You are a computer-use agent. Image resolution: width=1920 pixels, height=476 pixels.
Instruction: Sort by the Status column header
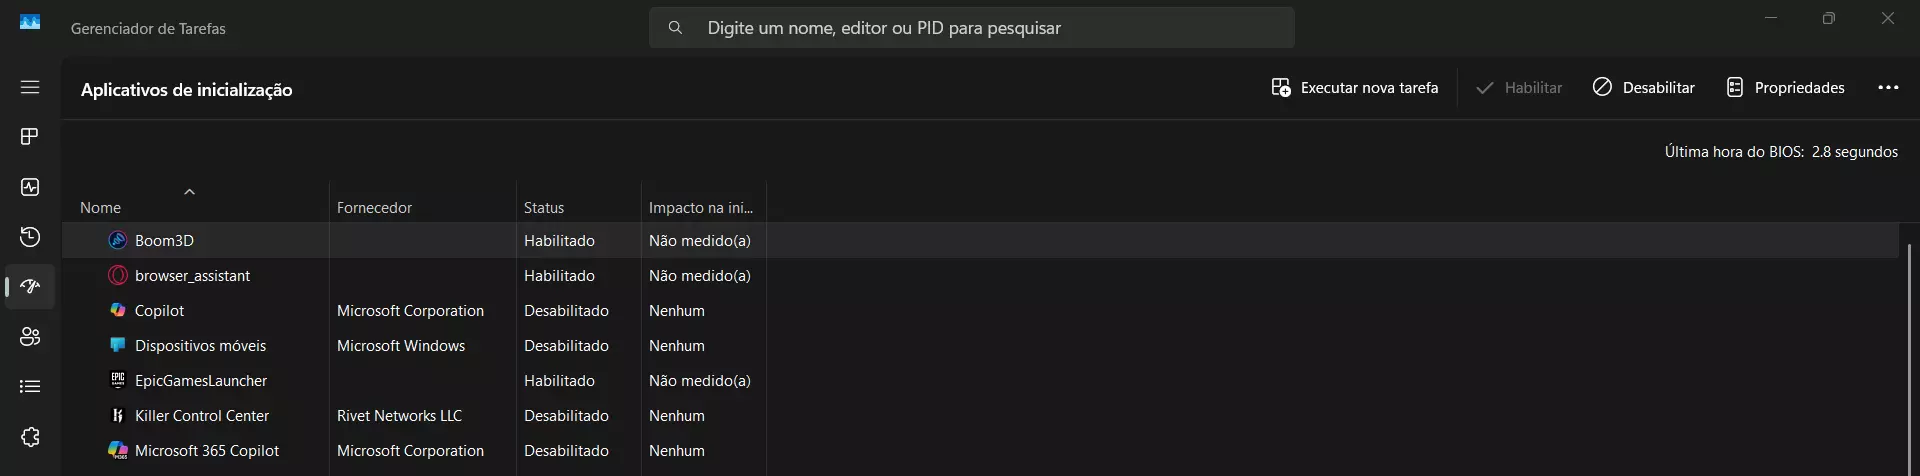click(544, 207)
